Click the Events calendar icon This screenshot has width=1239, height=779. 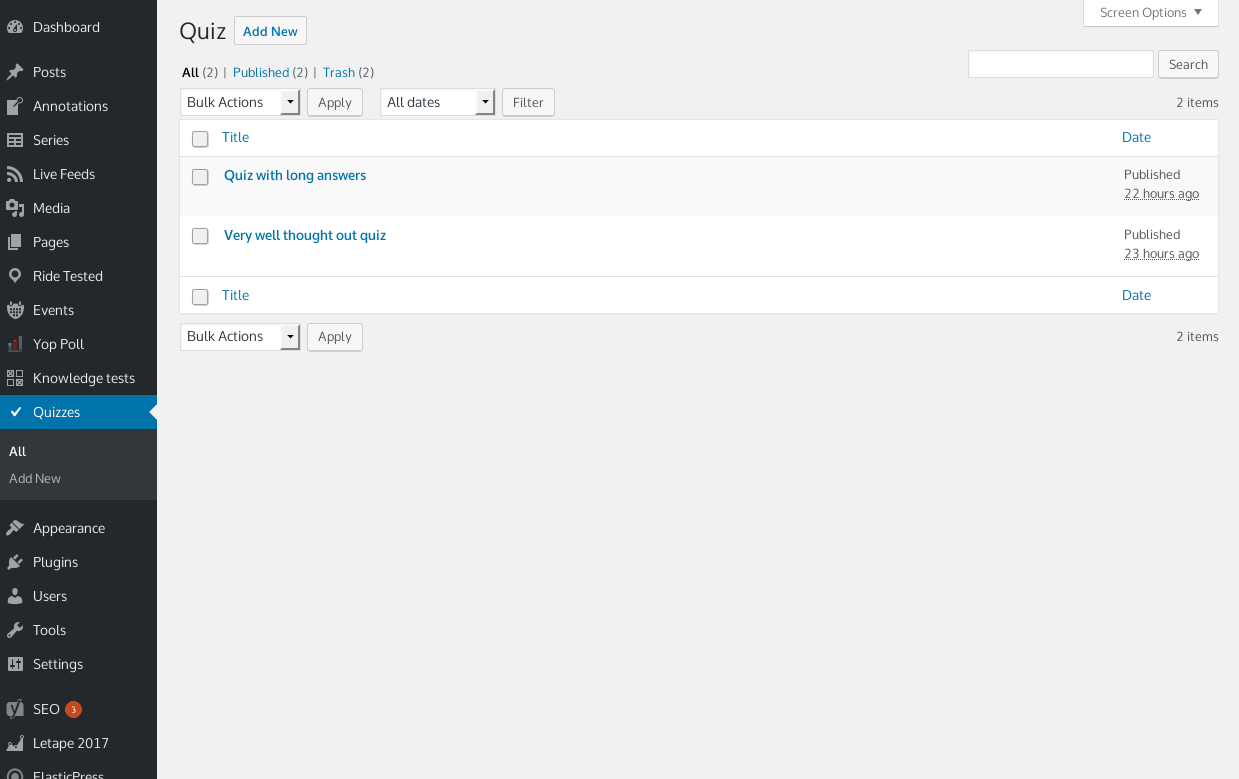coord(15,310)
